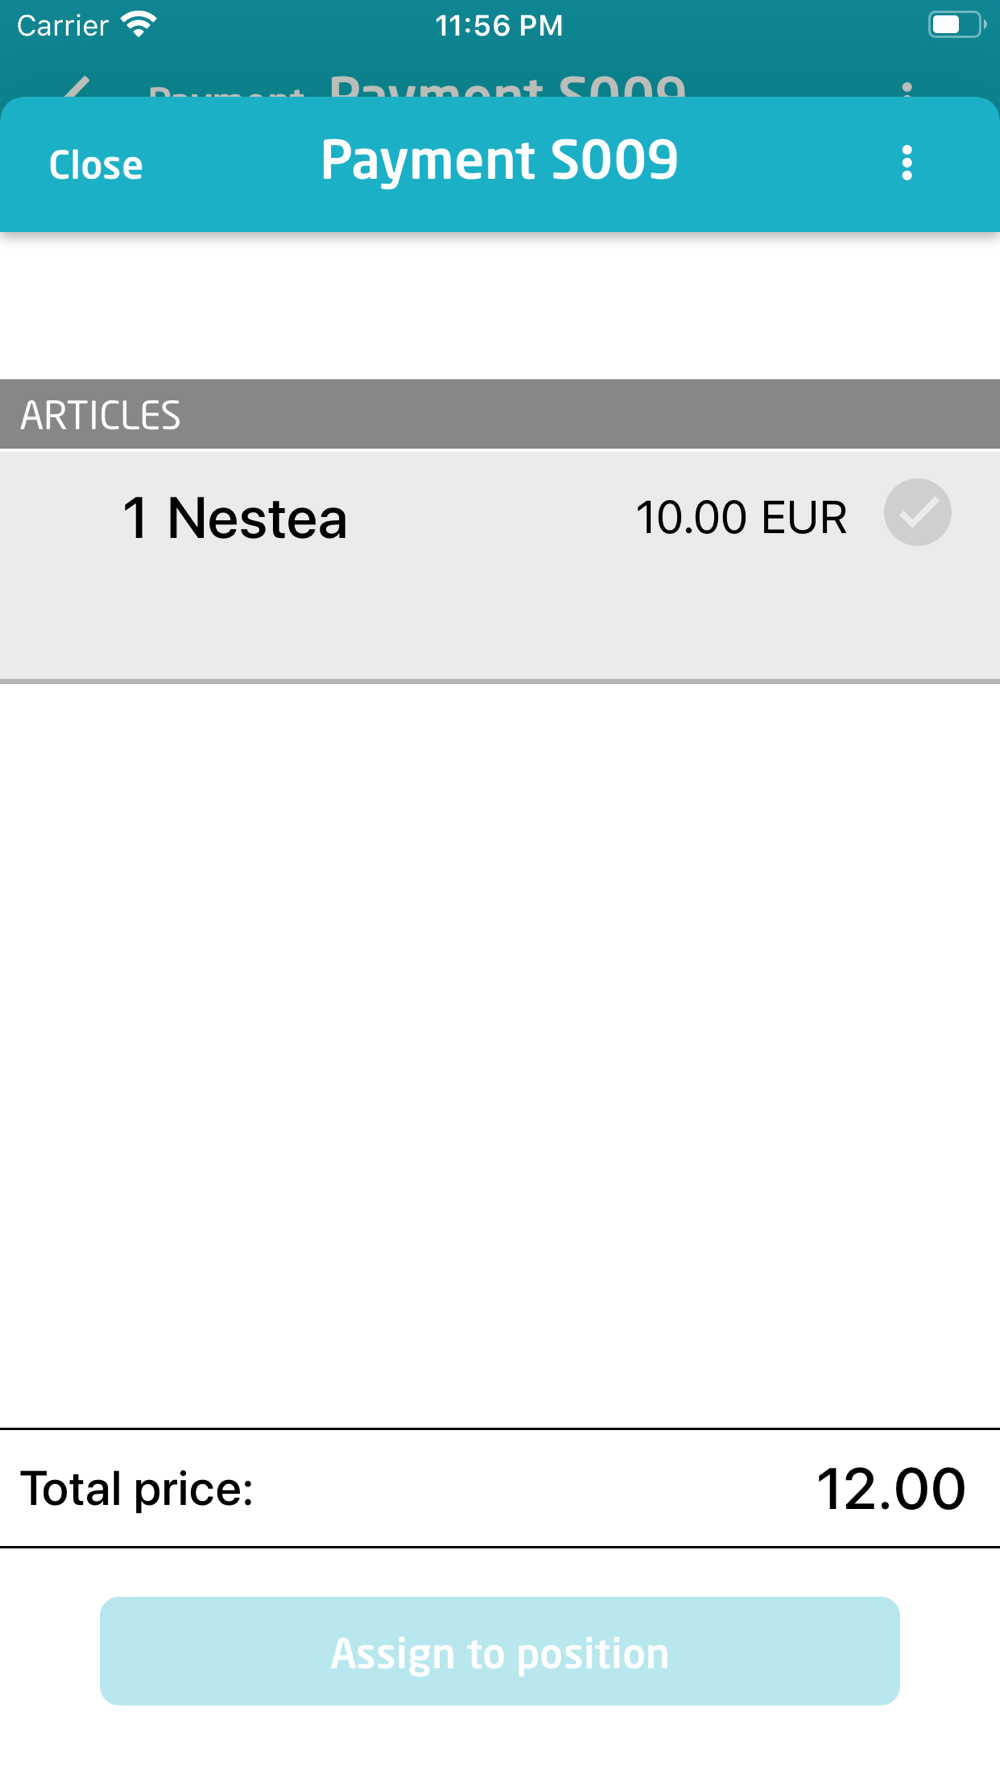Tap the ARTICLES section header
Screen dimensions: 1000x1778
coord(500,414)
